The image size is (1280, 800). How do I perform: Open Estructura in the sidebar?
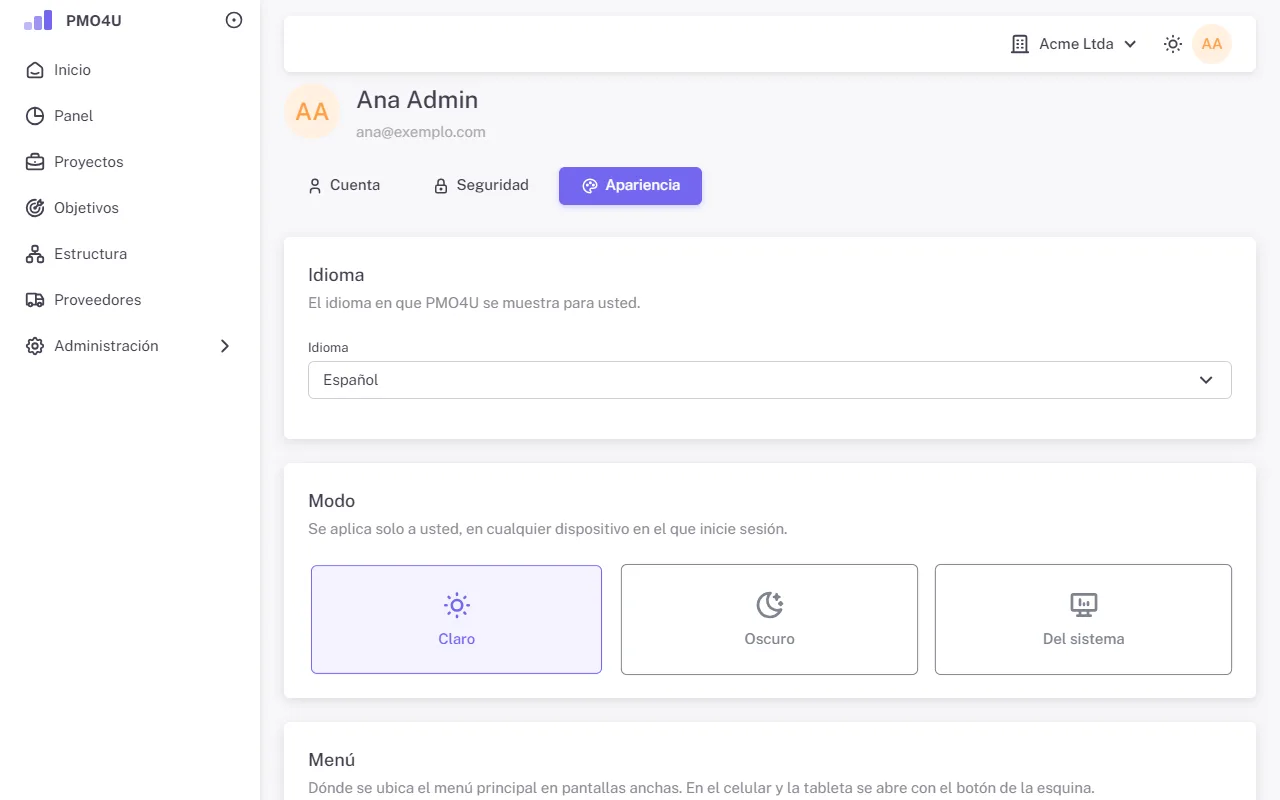(x=130, y=254)
